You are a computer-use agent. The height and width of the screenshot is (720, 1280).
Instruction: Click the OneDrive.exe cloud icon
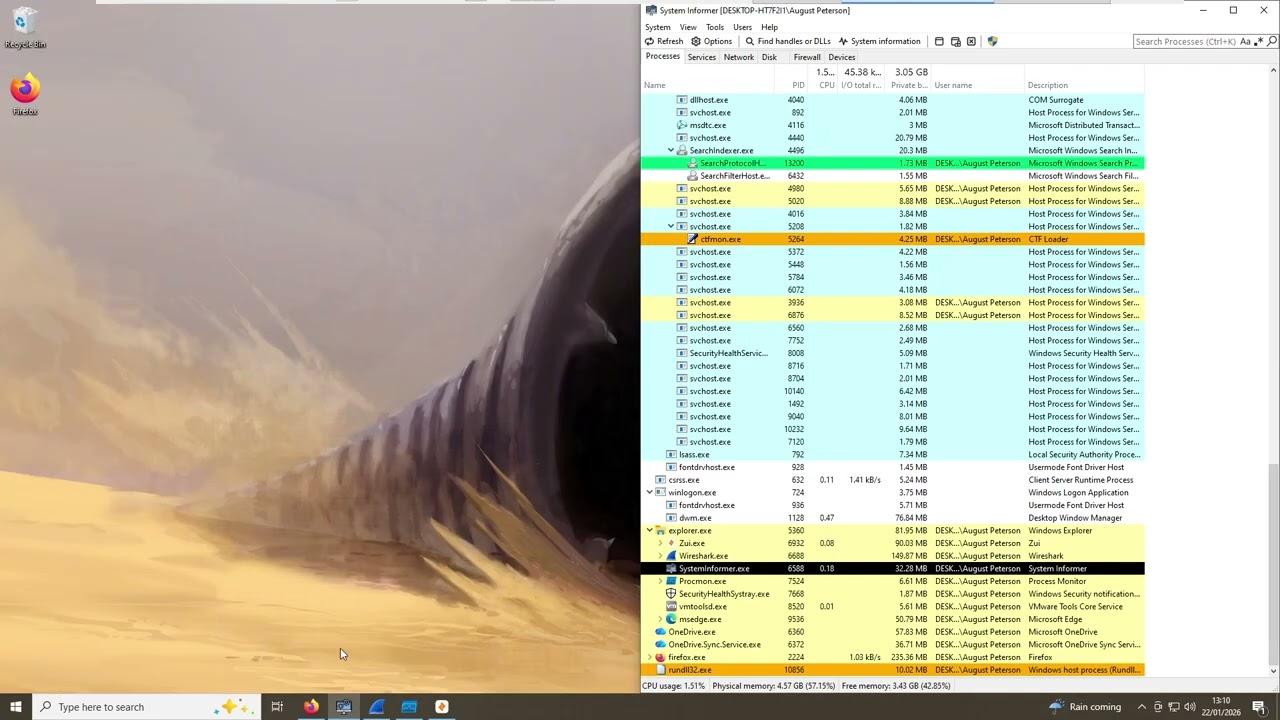click(660, 632)
